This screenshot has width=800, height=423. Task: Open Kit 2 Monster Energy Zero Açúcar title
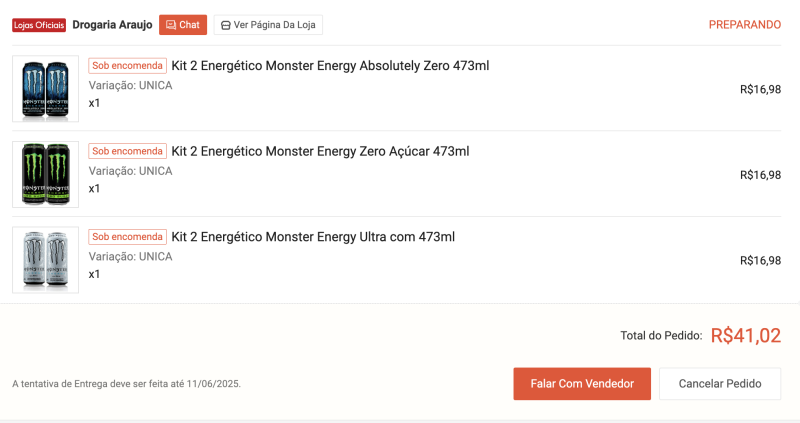click(x=320, y=151)
